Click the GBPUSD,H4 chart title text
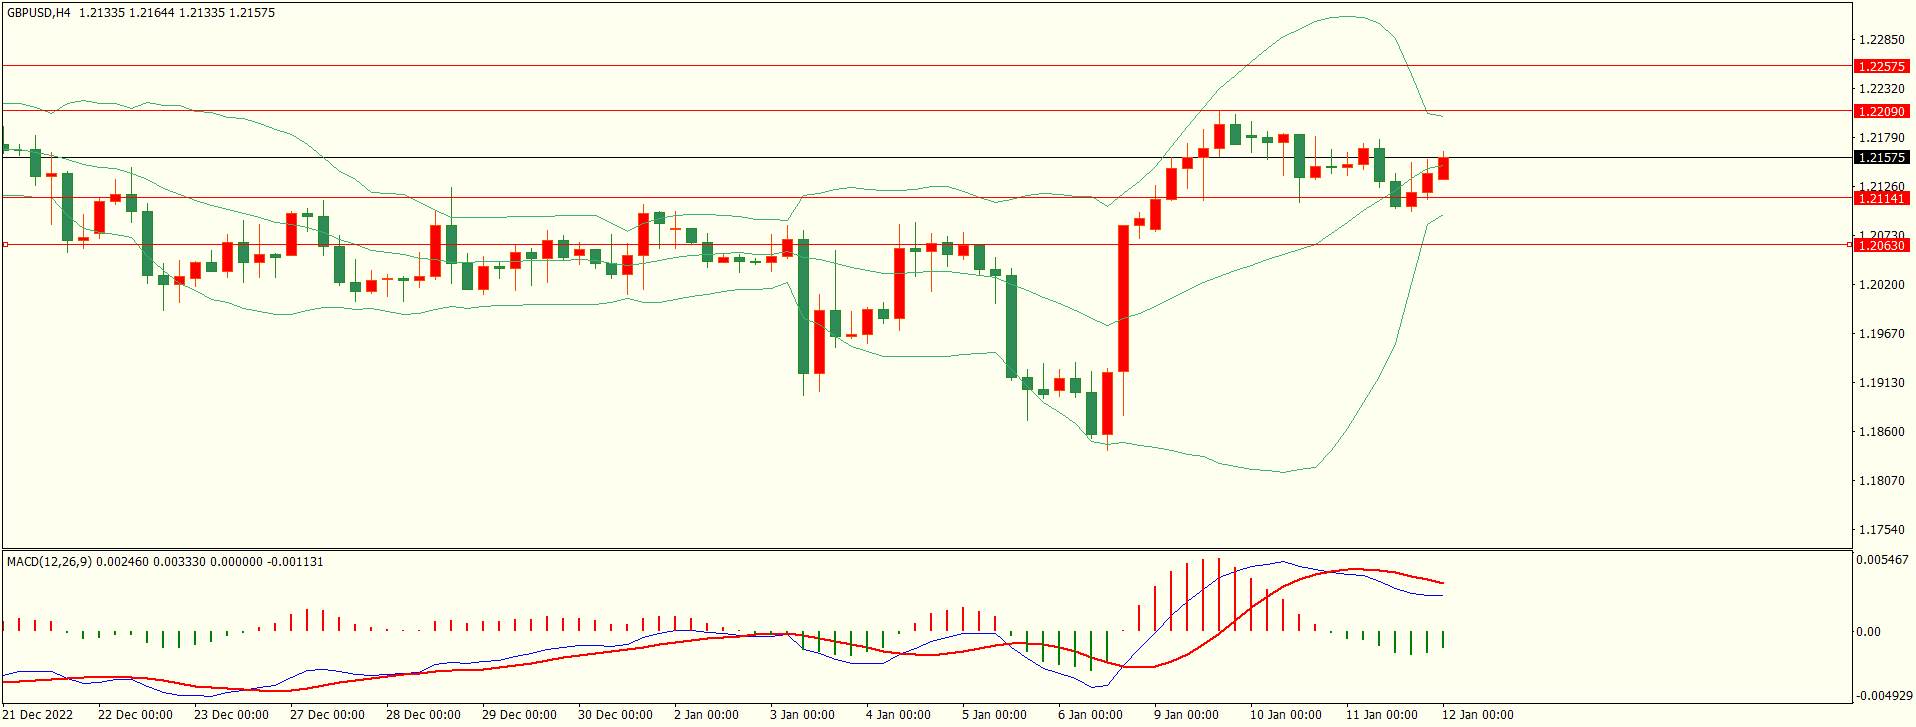This screenshot has height=727, width=1916. tap(39, 13)
